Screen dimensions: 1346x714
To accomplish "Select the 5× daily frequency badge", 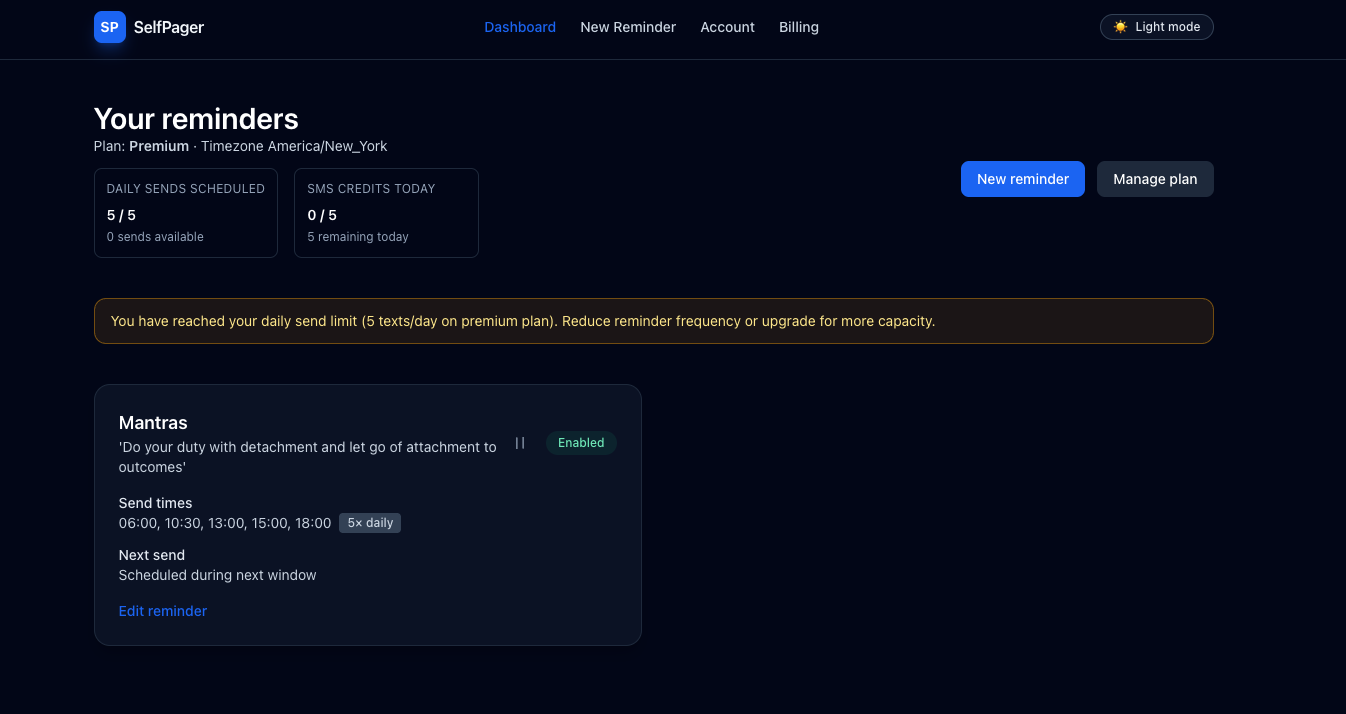I will pyautogui.click(x=369, y=522).
